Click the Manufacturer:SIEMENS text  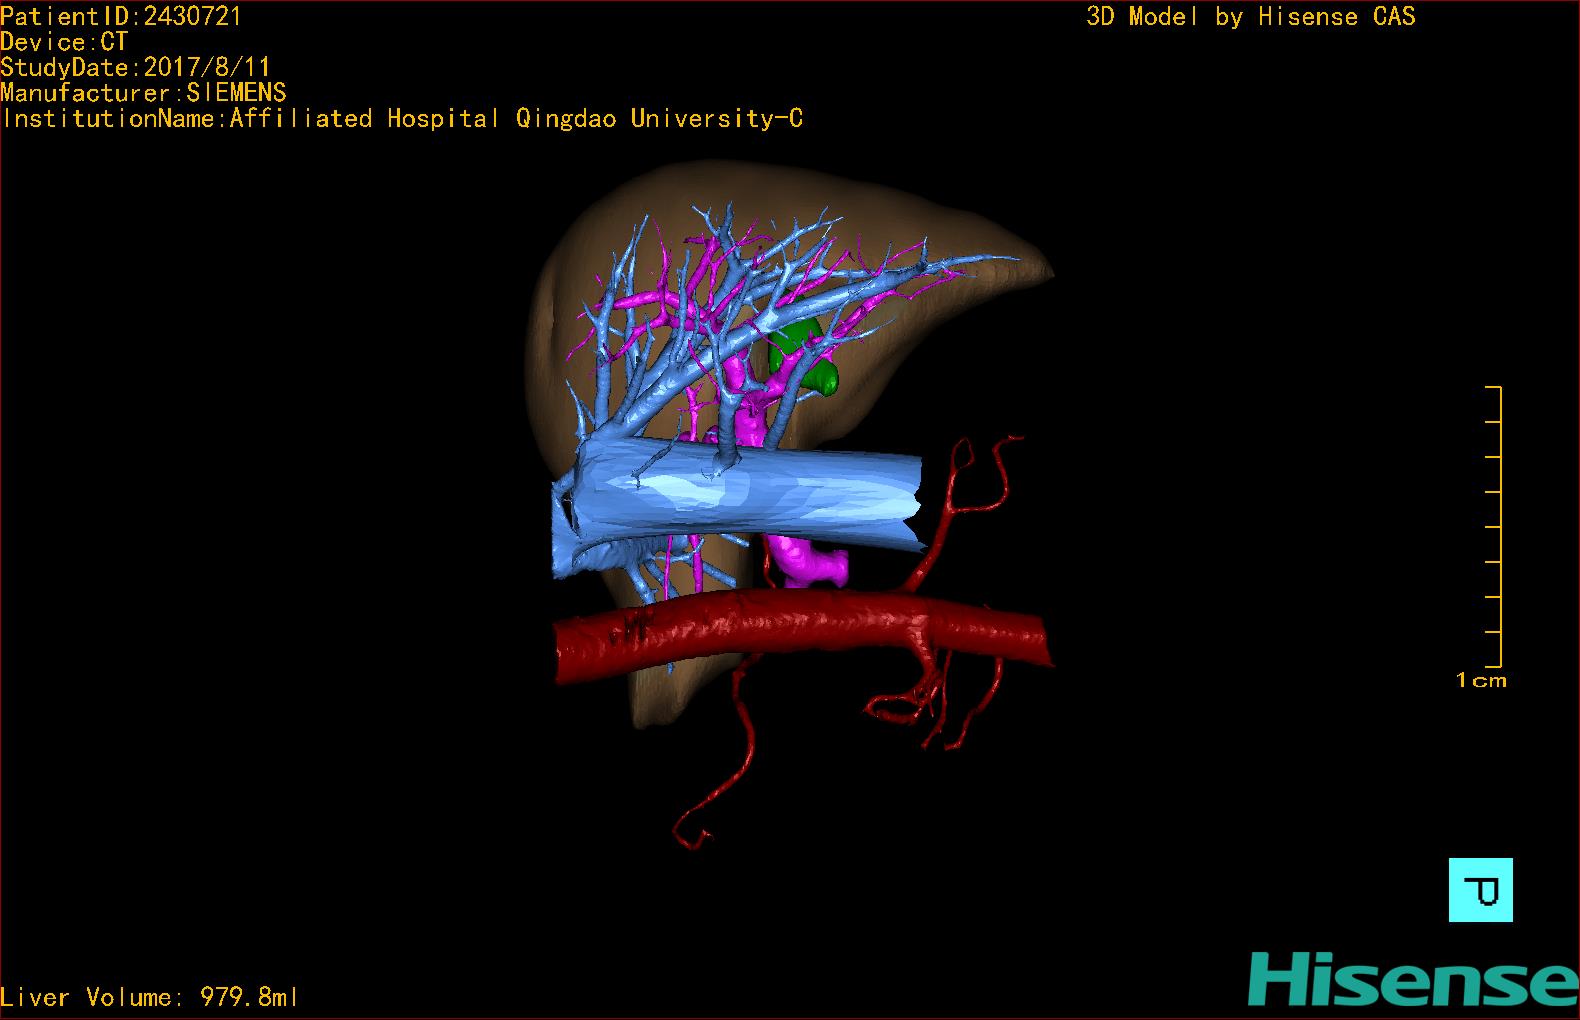(x=143, y=93)
